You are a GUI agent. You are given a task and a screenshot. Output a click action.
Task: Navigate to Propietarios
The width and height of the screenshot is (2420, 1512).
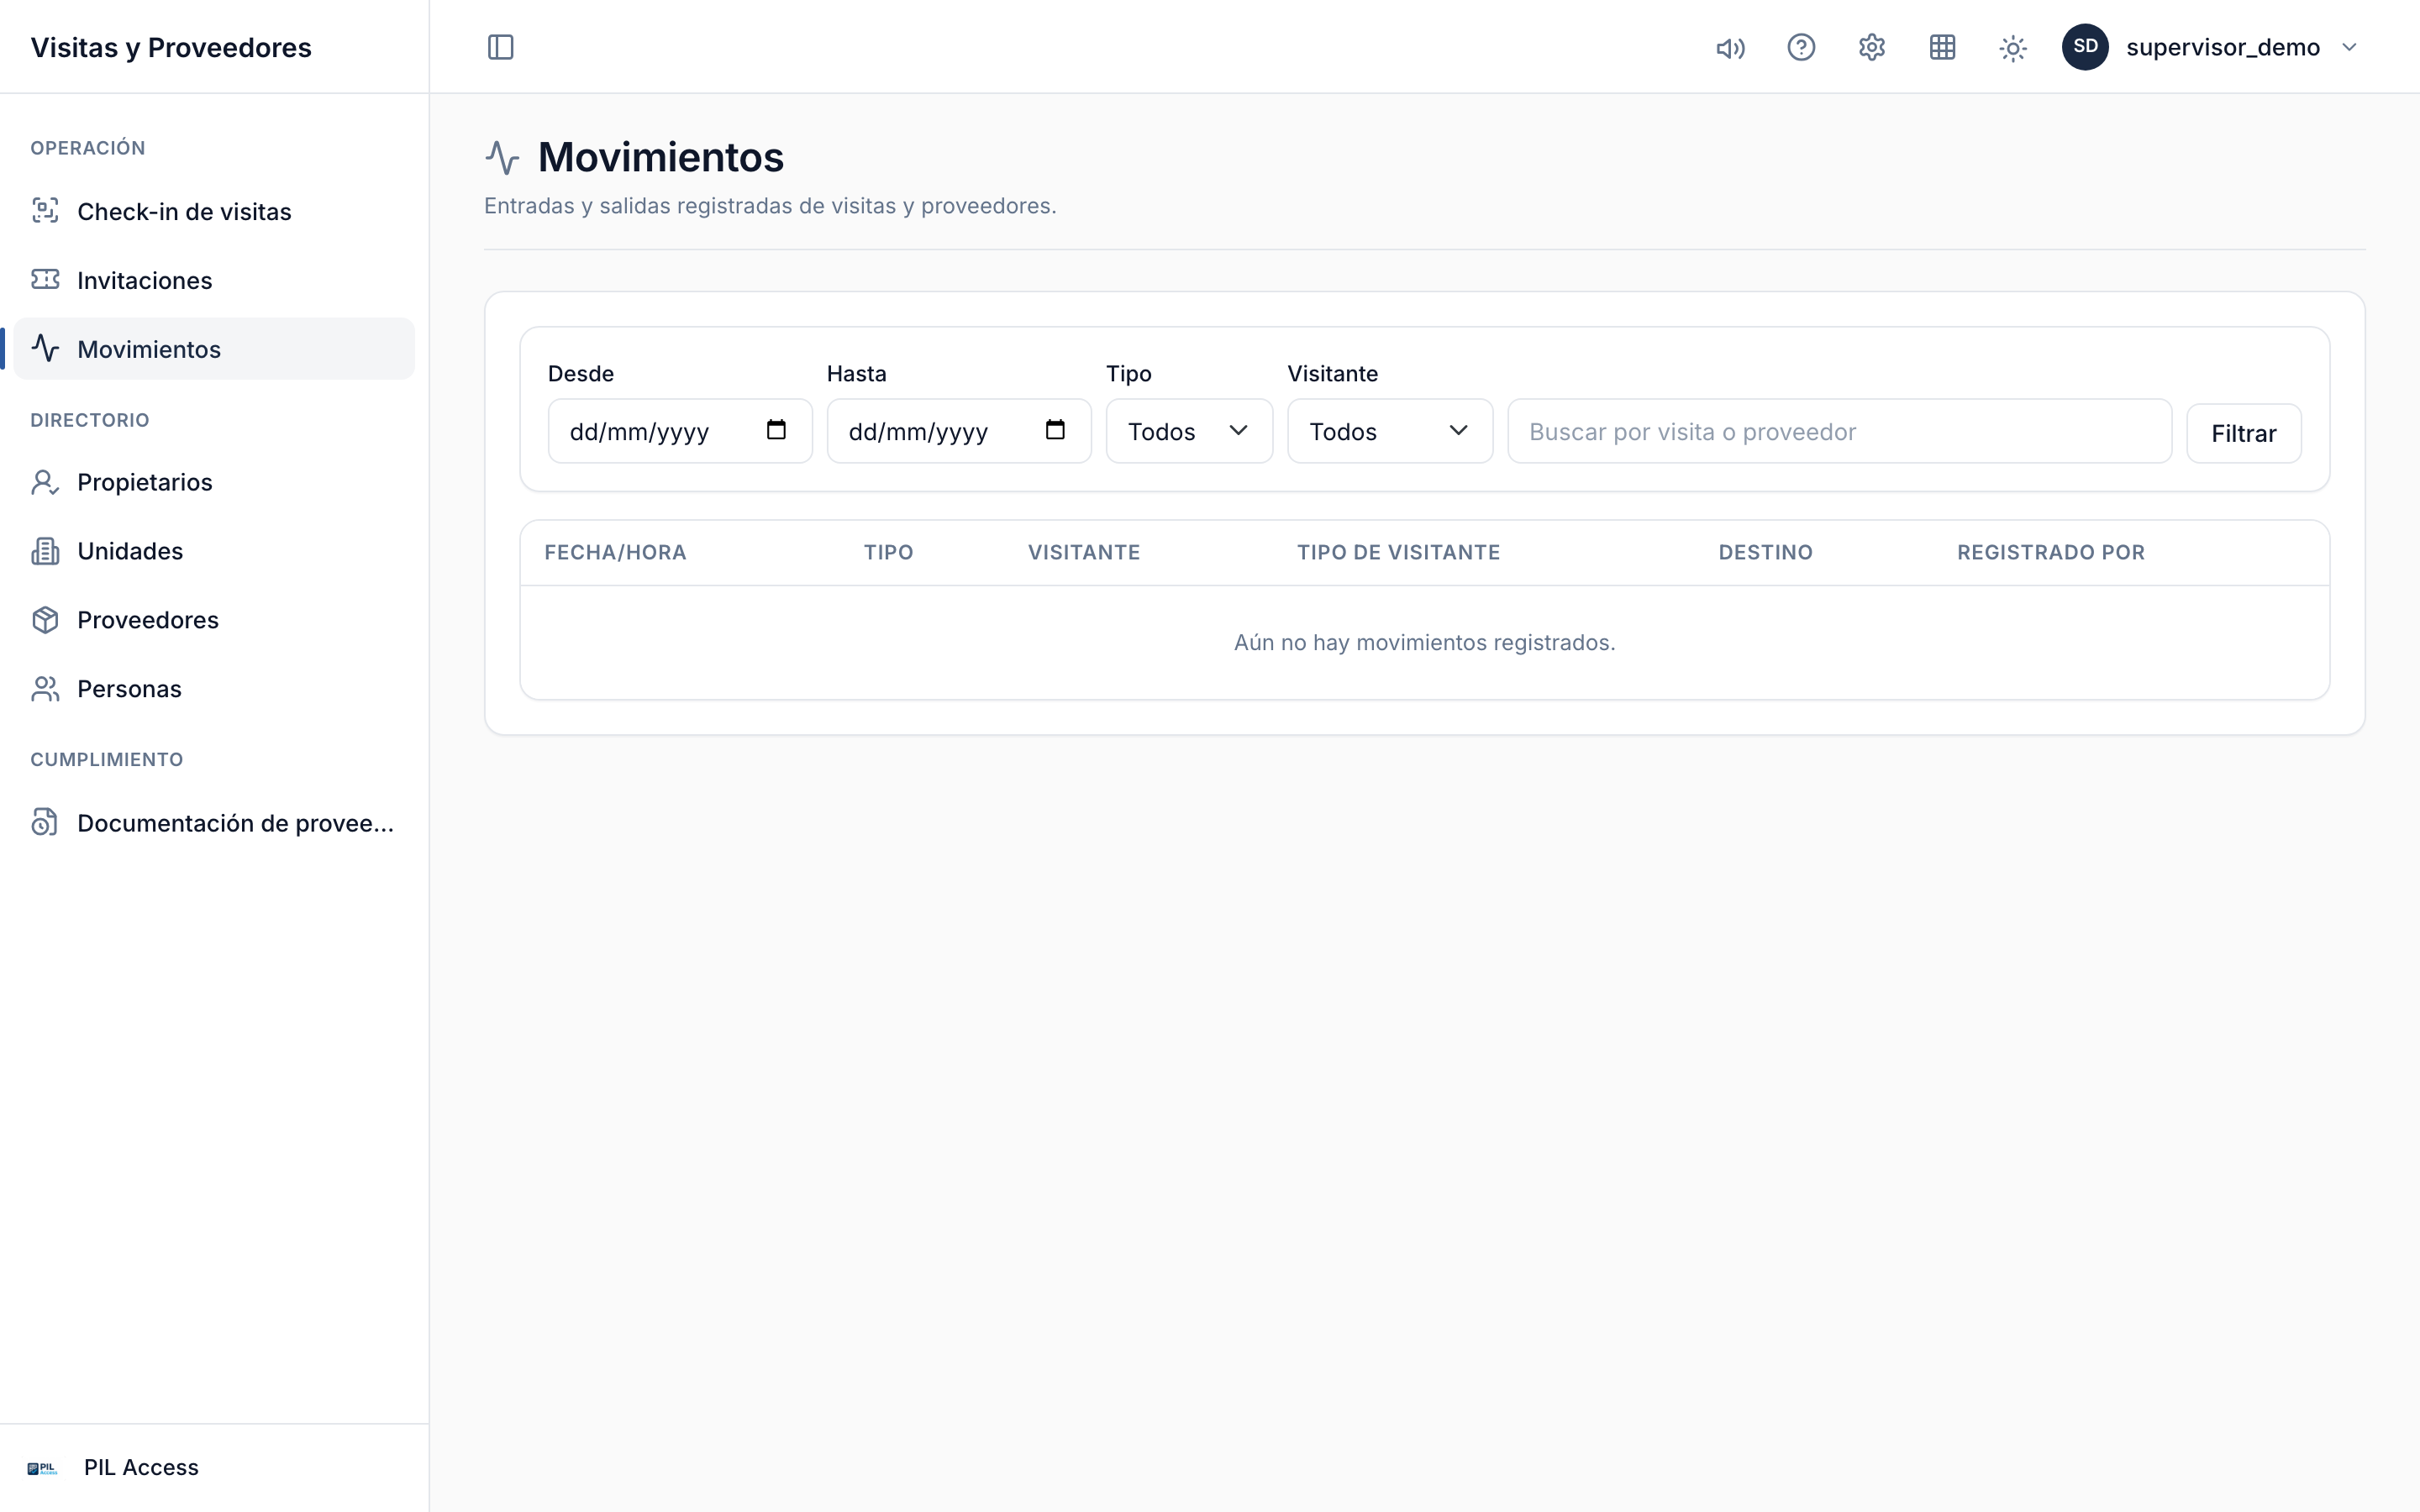(x=214, y=482)
